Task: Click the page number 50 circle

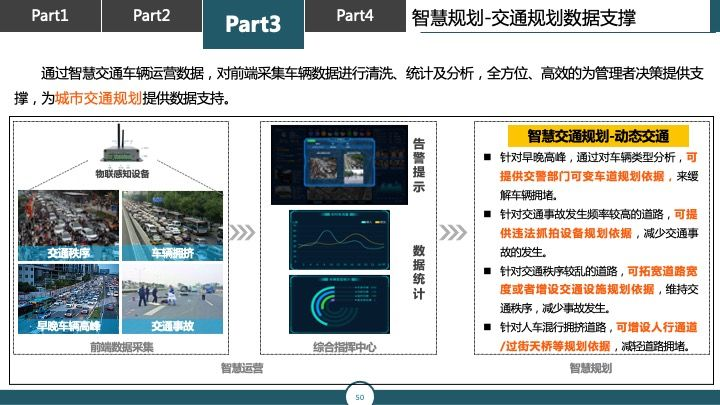Action: pos(360,397)
